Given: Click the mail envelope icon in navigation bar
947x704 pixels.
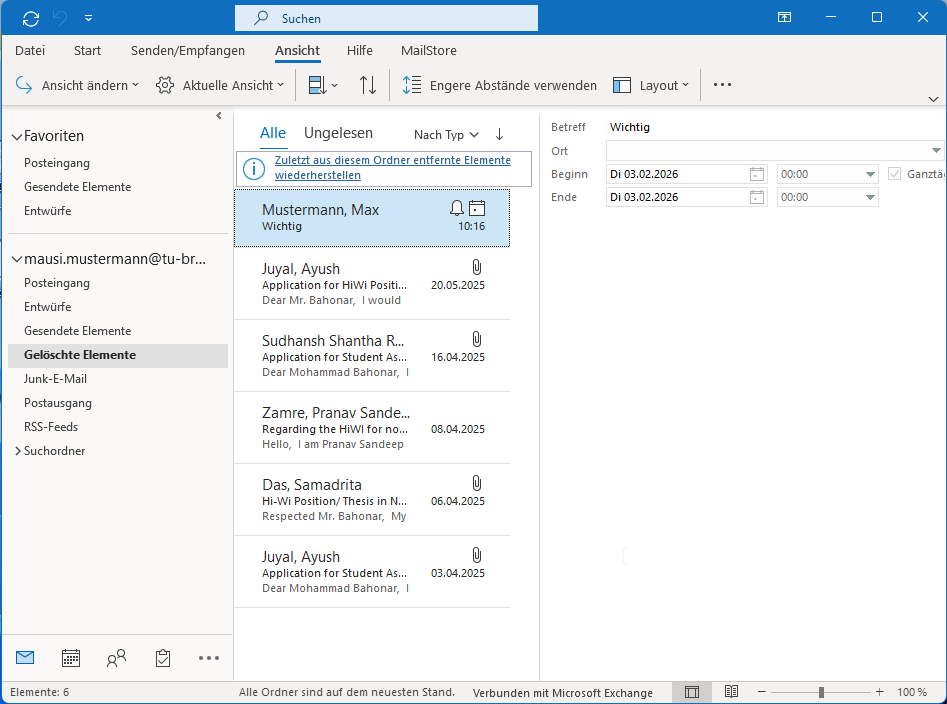Looking at the screenshot, I should tap(25, 658).
